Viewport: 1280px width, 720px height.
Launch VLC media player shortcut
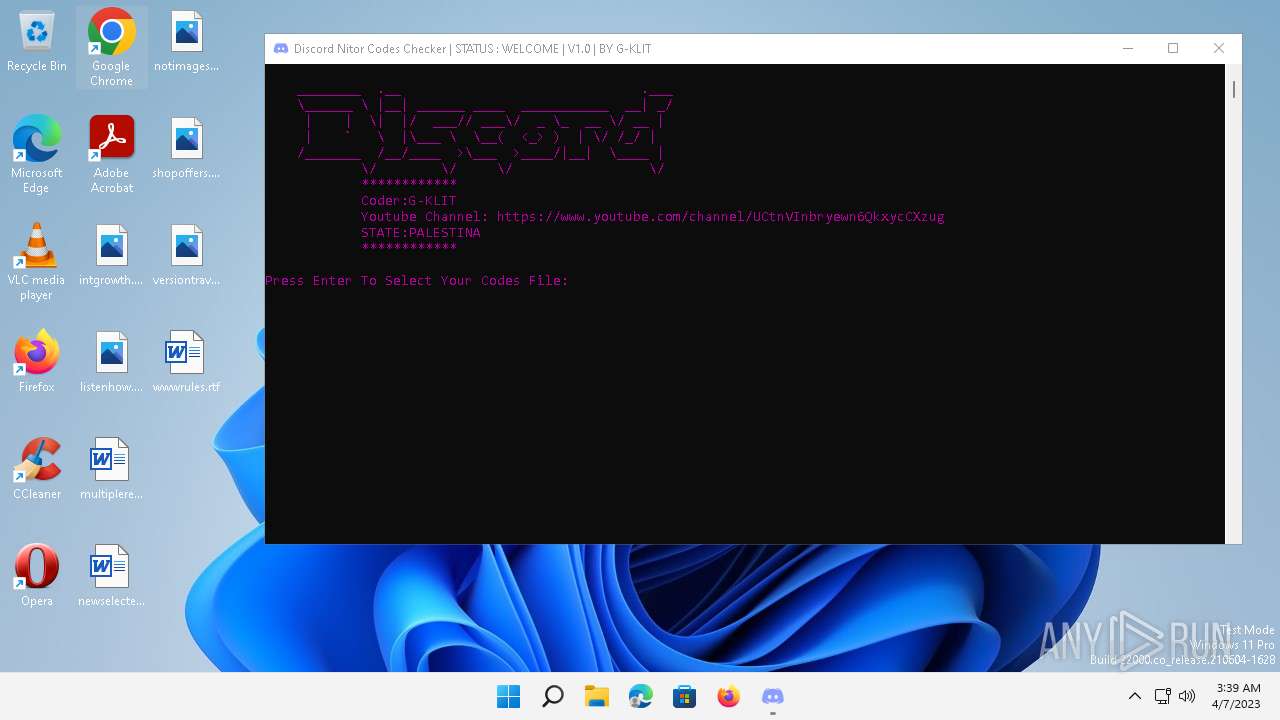pos(37,261)
